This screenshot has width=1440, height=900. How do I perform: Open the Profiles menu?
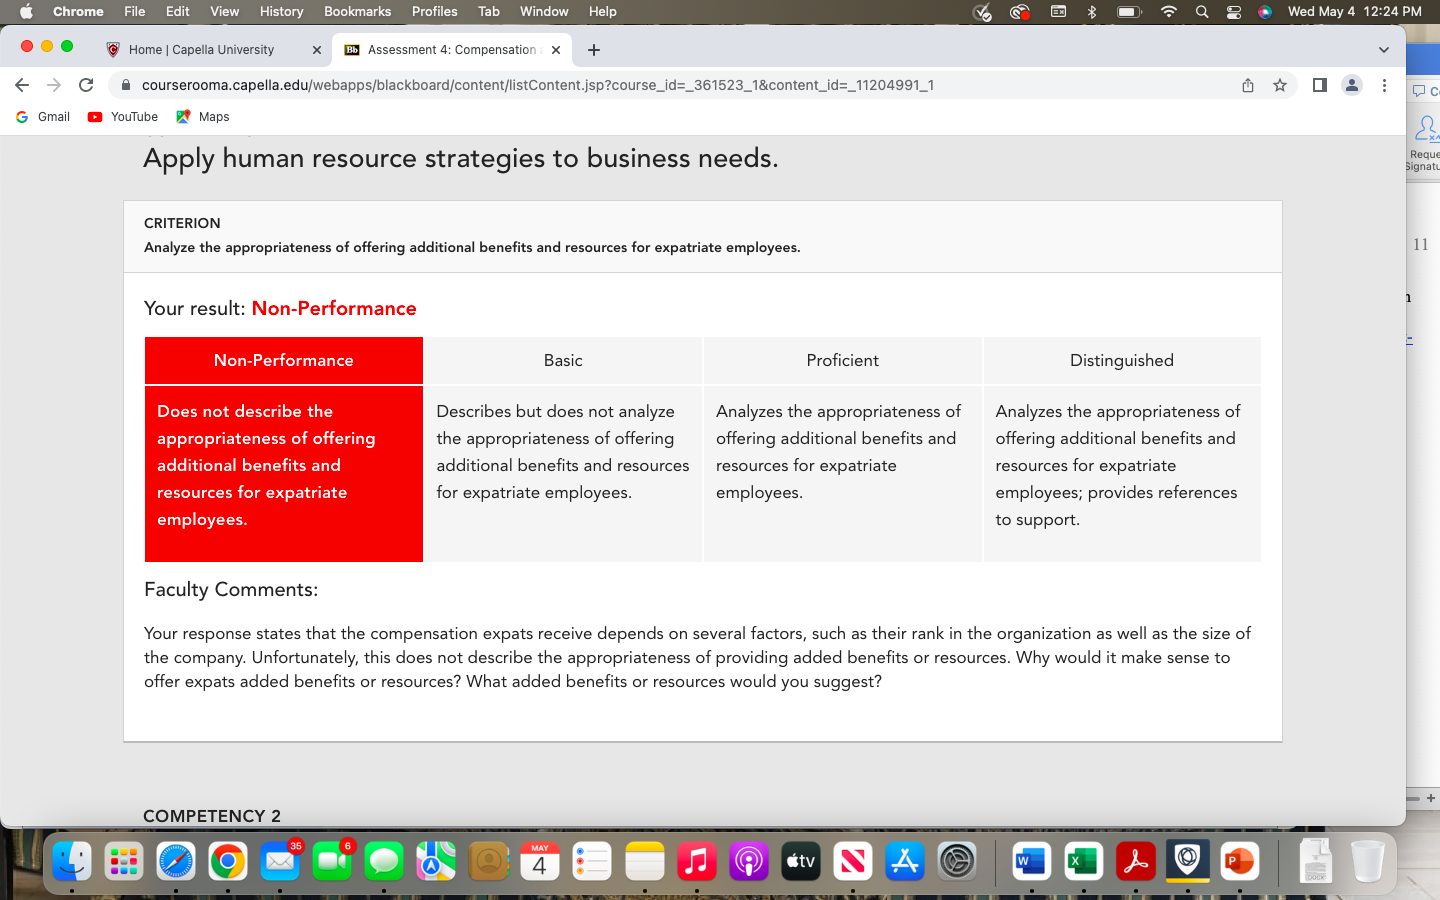pos(435,11)
